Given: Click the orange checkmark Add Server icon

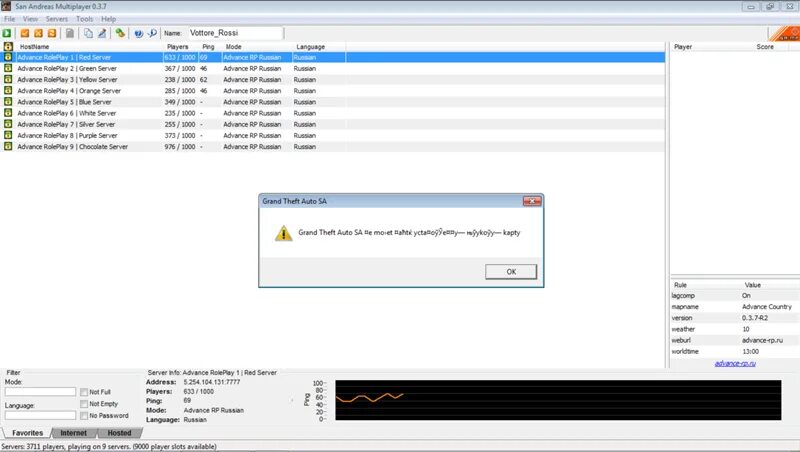Looking at the screenshot, I should click(24, 33).
